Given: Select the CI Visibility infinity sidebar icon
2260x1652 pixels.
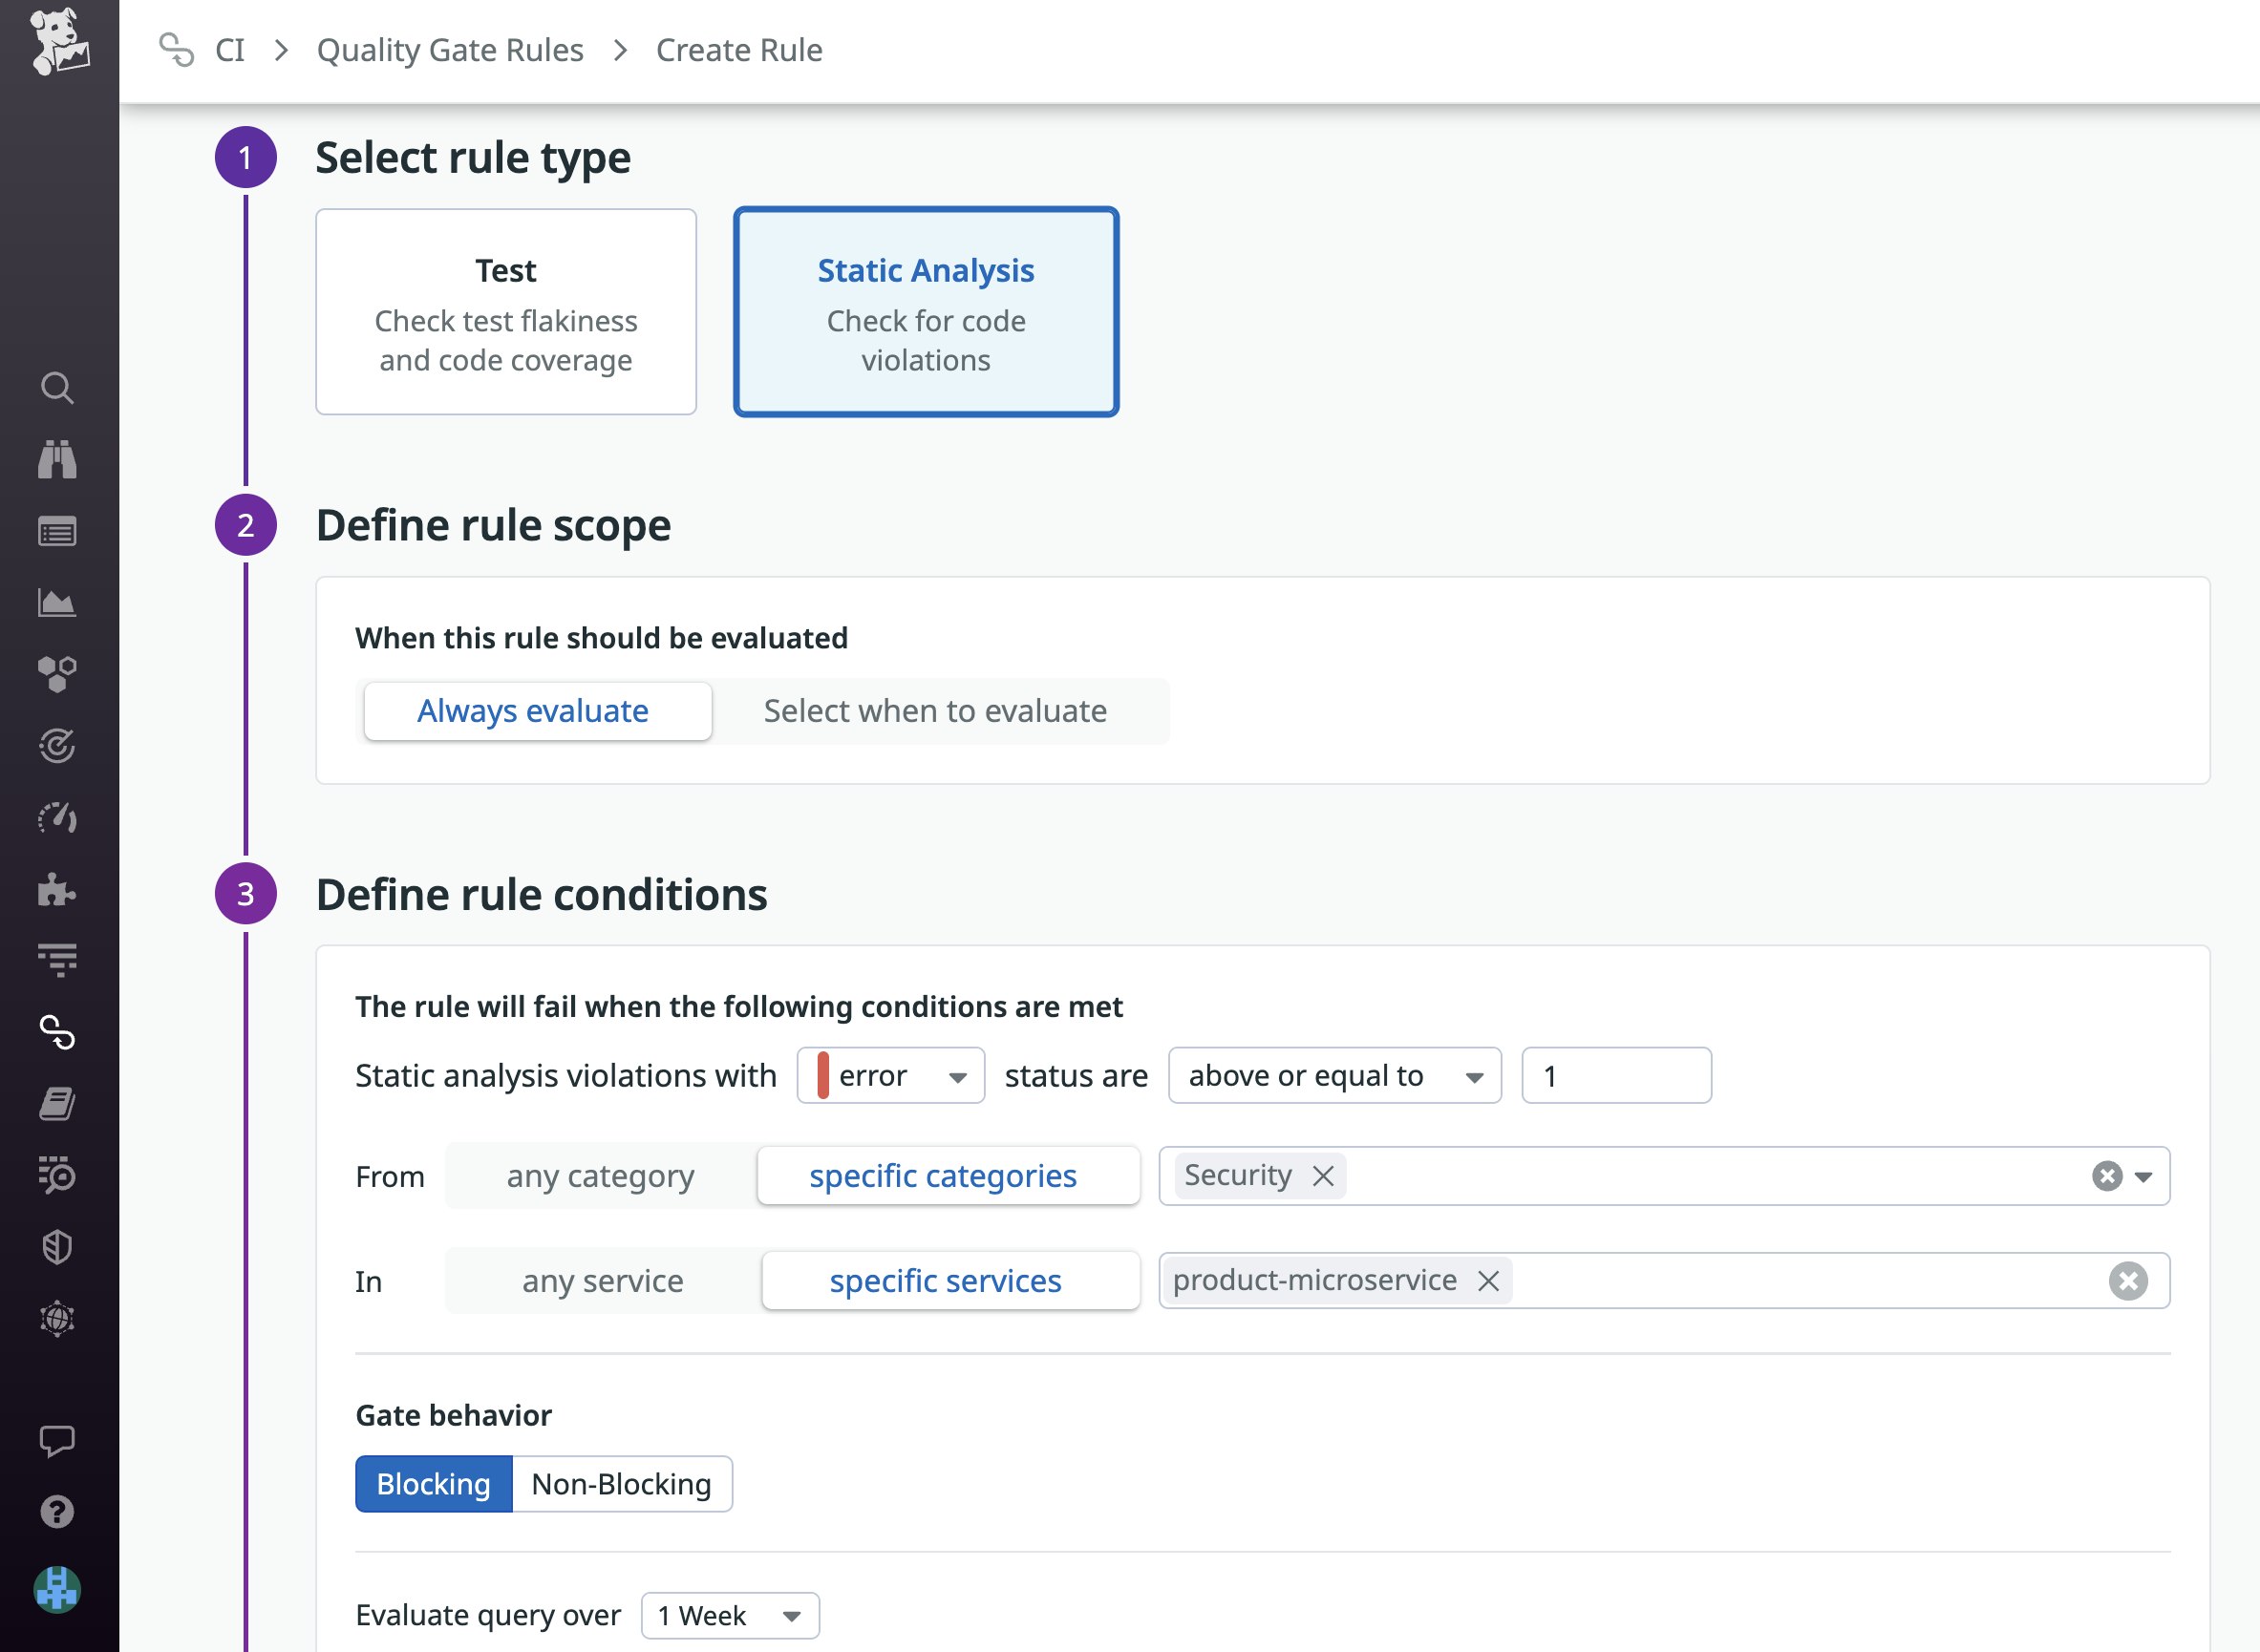Looking at the screenshot, I should [x=58, y=1035].
